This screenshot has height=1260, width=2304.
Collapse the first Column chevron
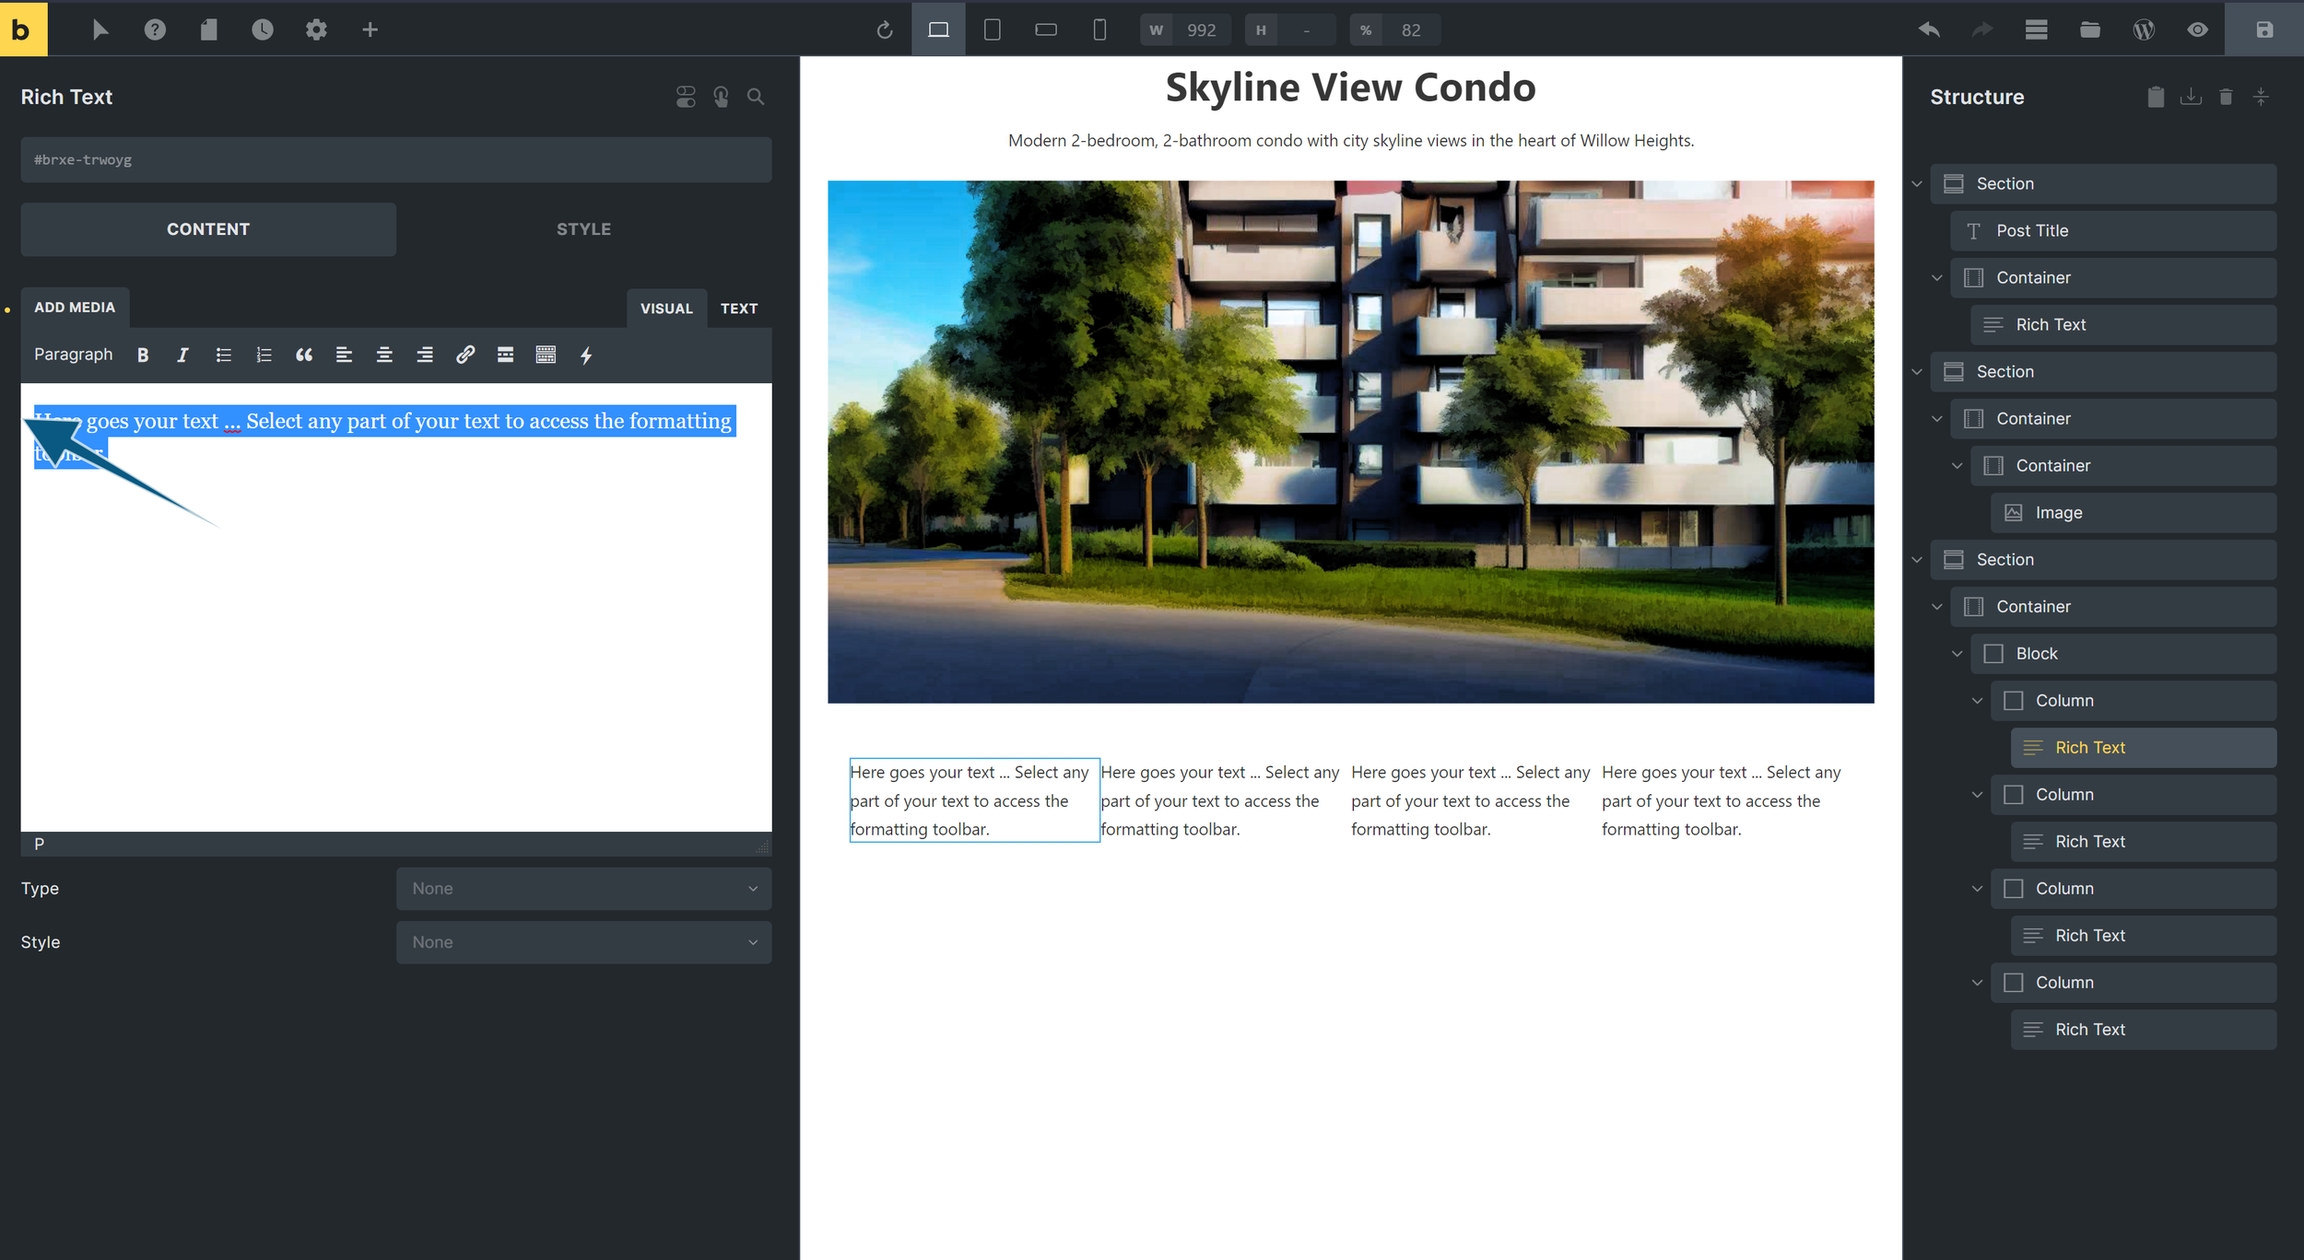pyautogui.click(x=1977, y=701)
